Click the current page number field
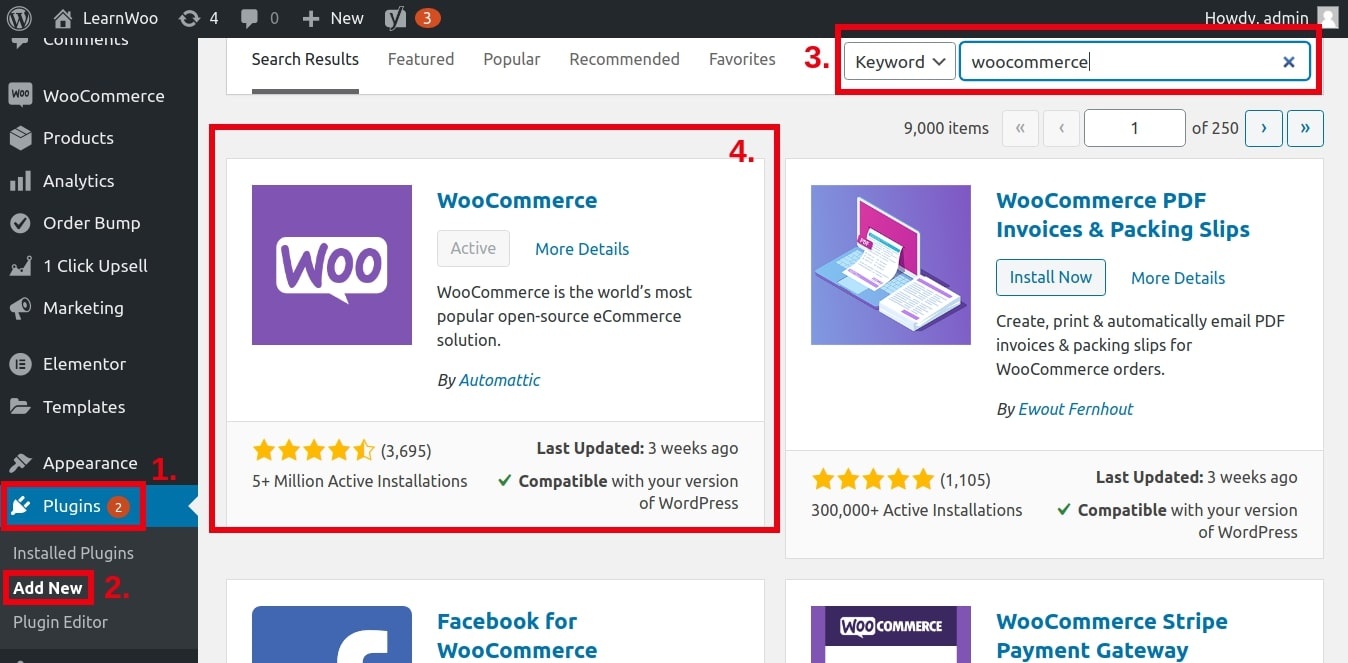 coord(1135,128)
